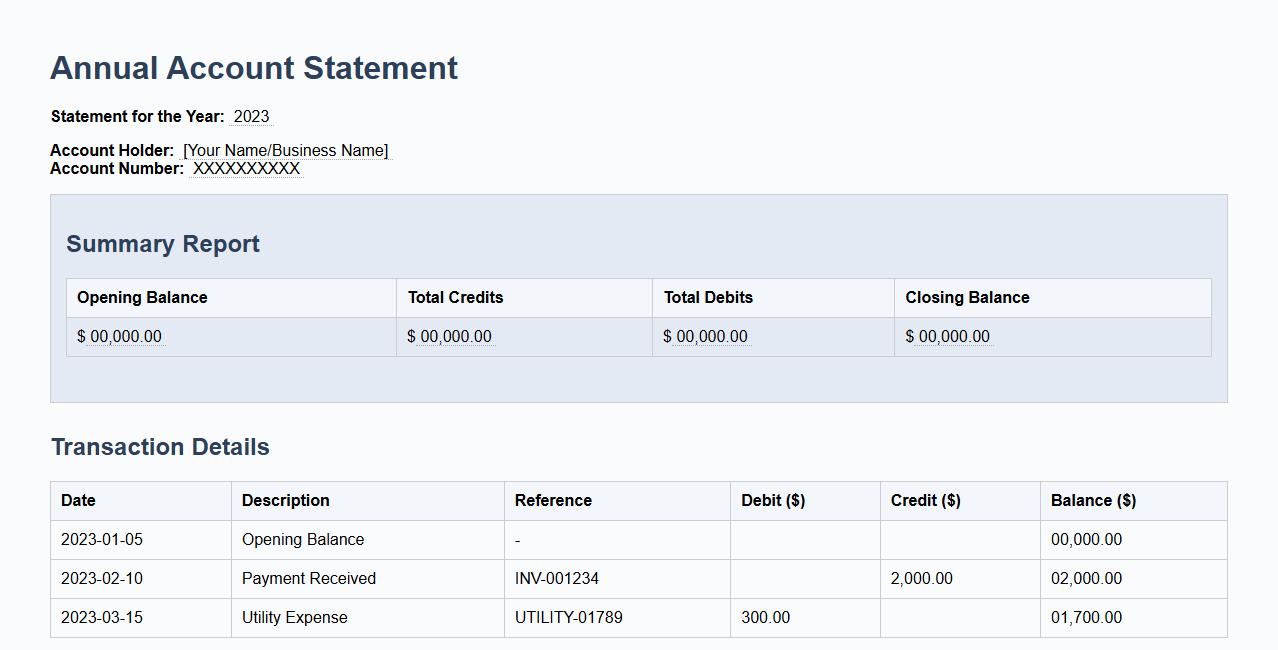Select the Summary Report heading

(x=162, y=243)
